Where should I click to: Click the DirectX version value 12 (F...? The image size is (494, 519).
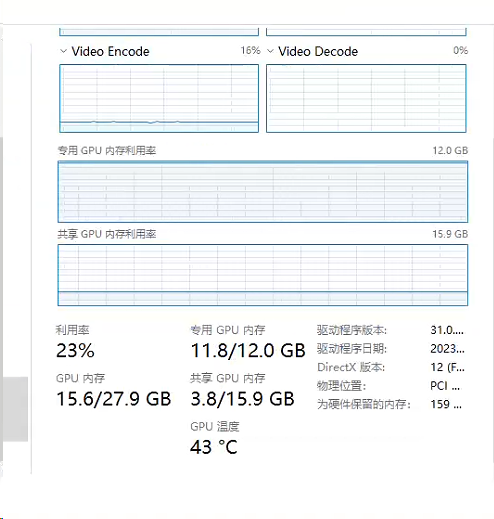tap(447, 368)
